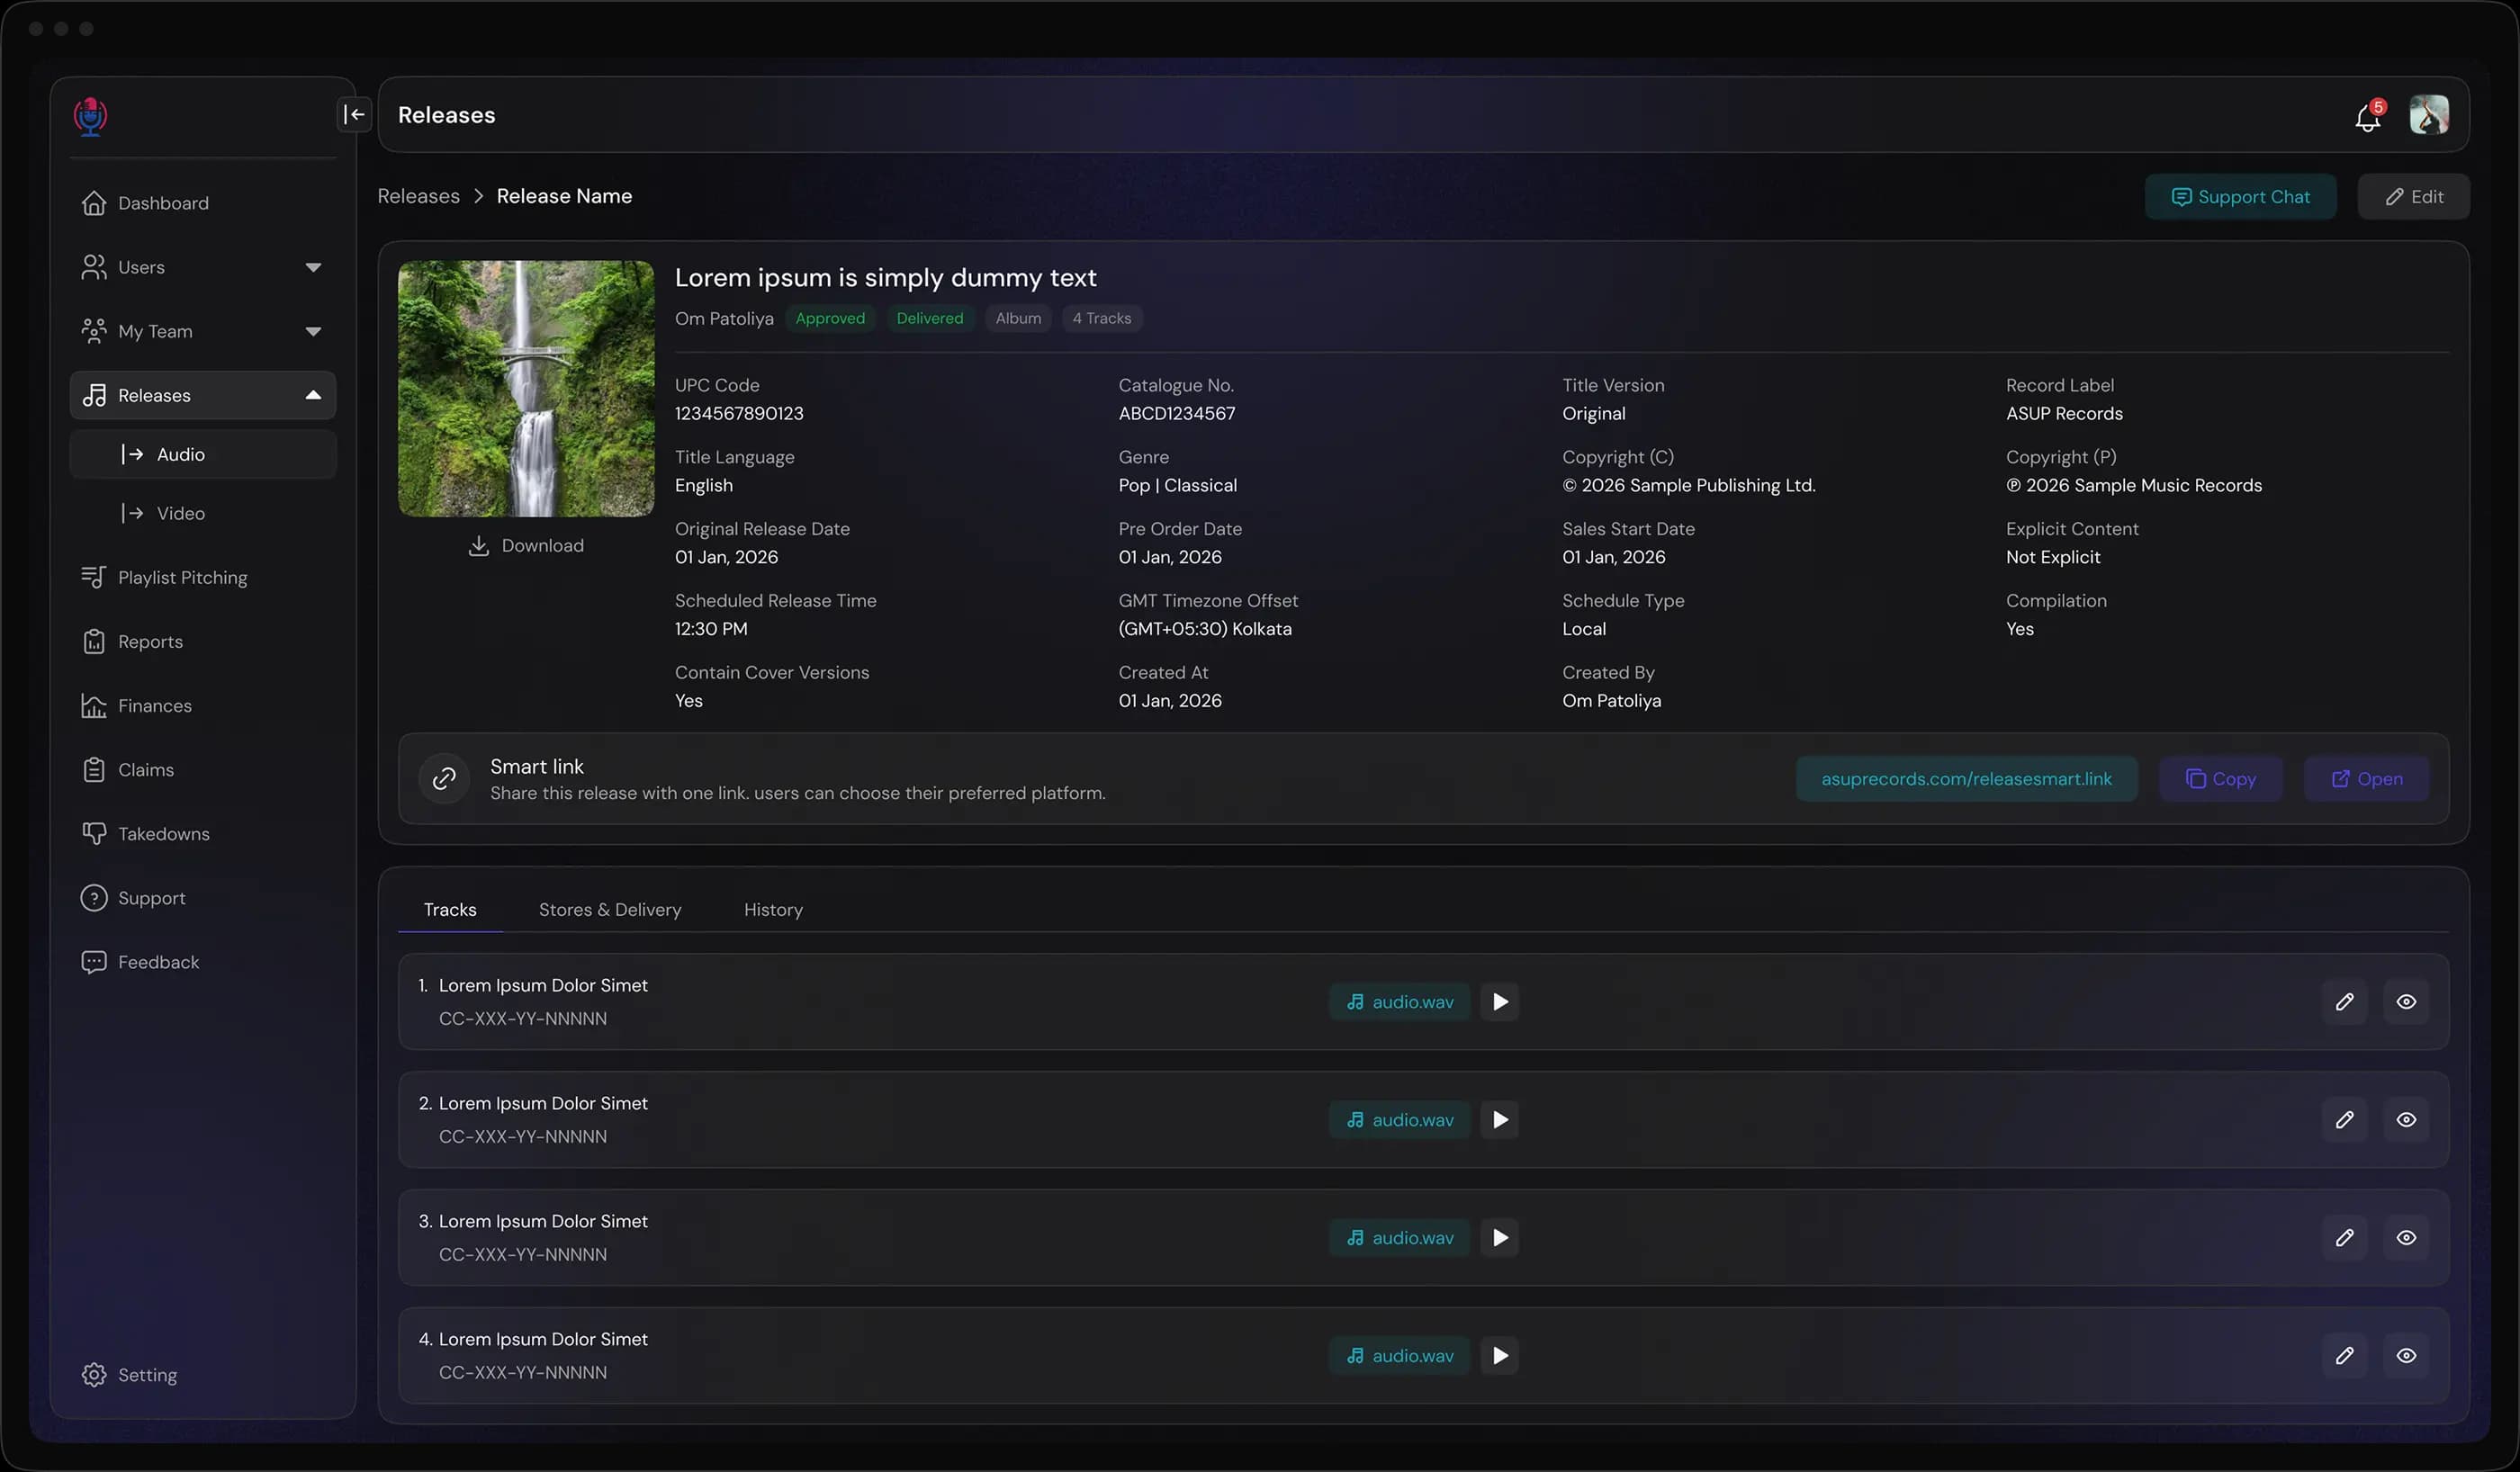This screenshot has height=1472, width=2520.
Task: Click audio.wav file of track 4
Action: point(1399,1355)
